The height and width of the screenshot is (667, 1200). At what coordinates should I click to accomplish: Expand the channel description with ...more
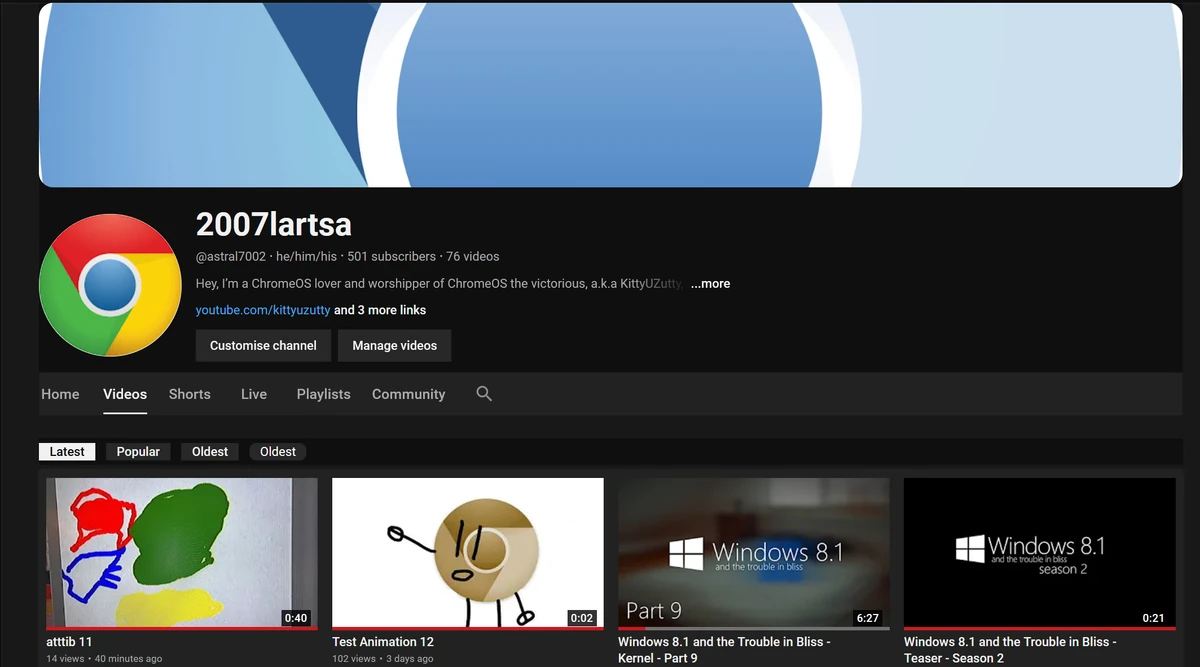710,283
